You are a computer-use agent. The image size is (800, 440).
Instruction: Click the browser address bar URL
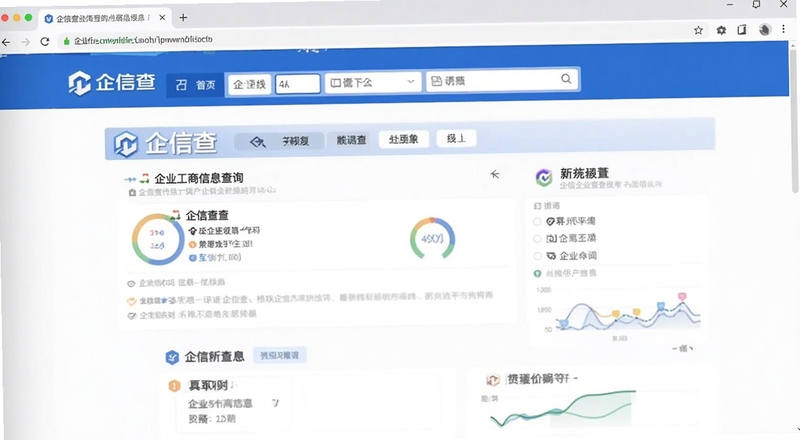coord(143,40)
